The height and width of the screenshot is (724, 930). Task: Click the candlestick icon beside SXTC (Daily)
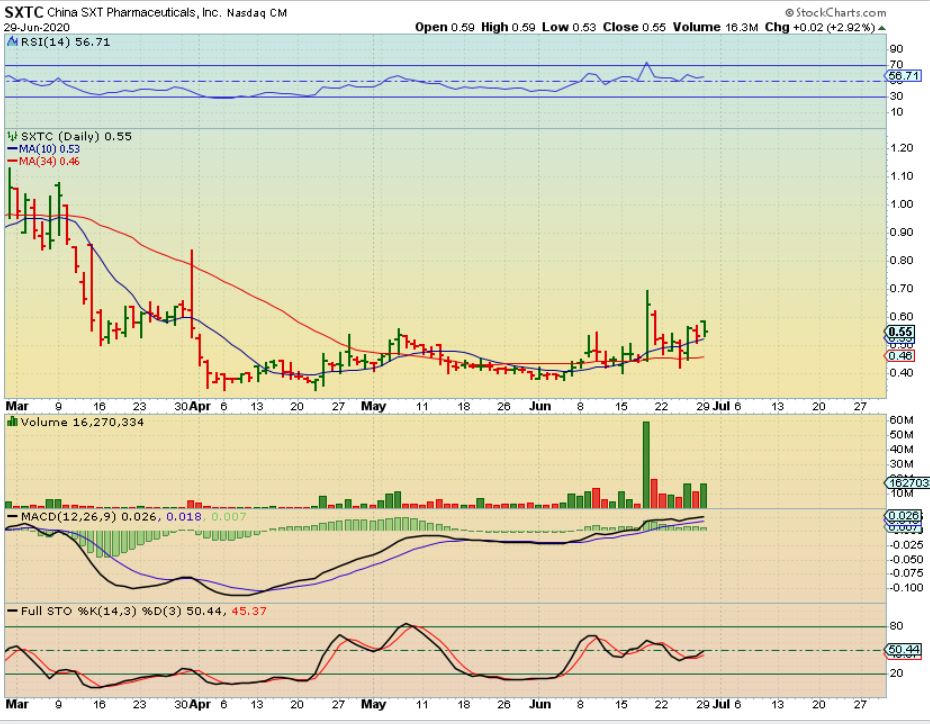[x=11, y=135]
